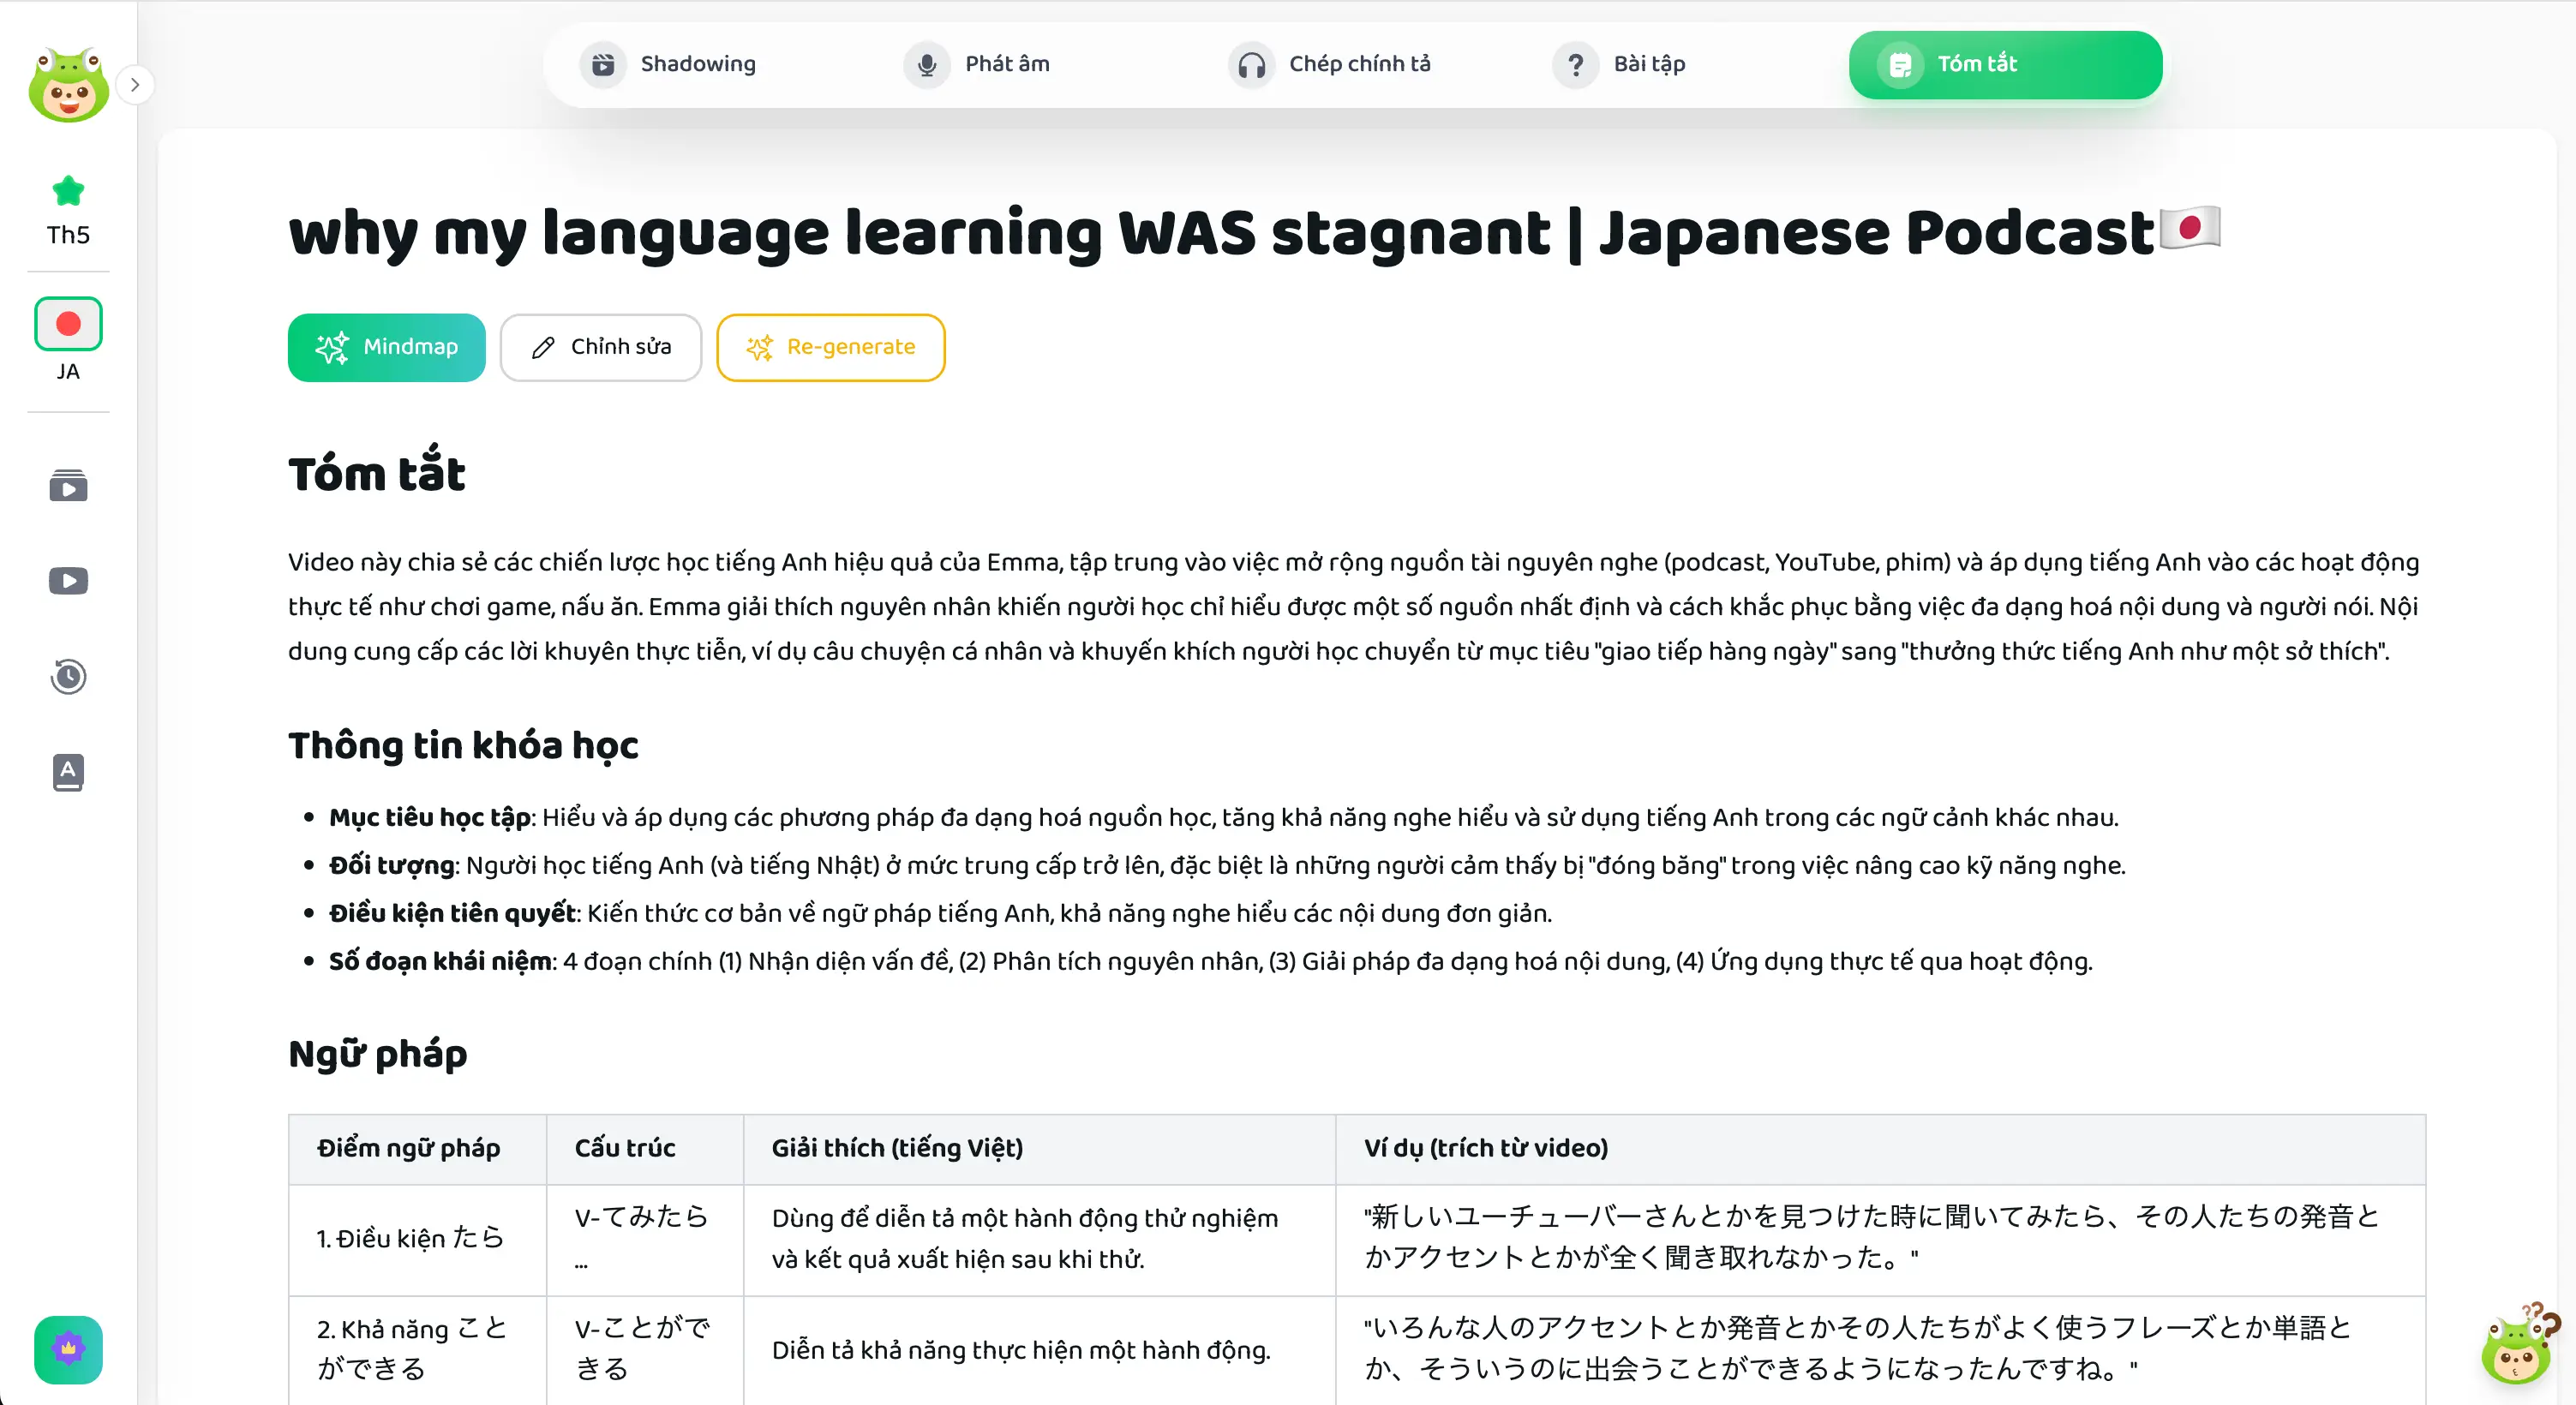Click the premium crown badge icon
Image resolution: width=2576 pixels, height=1405 pixels.
coord(68,1349)
